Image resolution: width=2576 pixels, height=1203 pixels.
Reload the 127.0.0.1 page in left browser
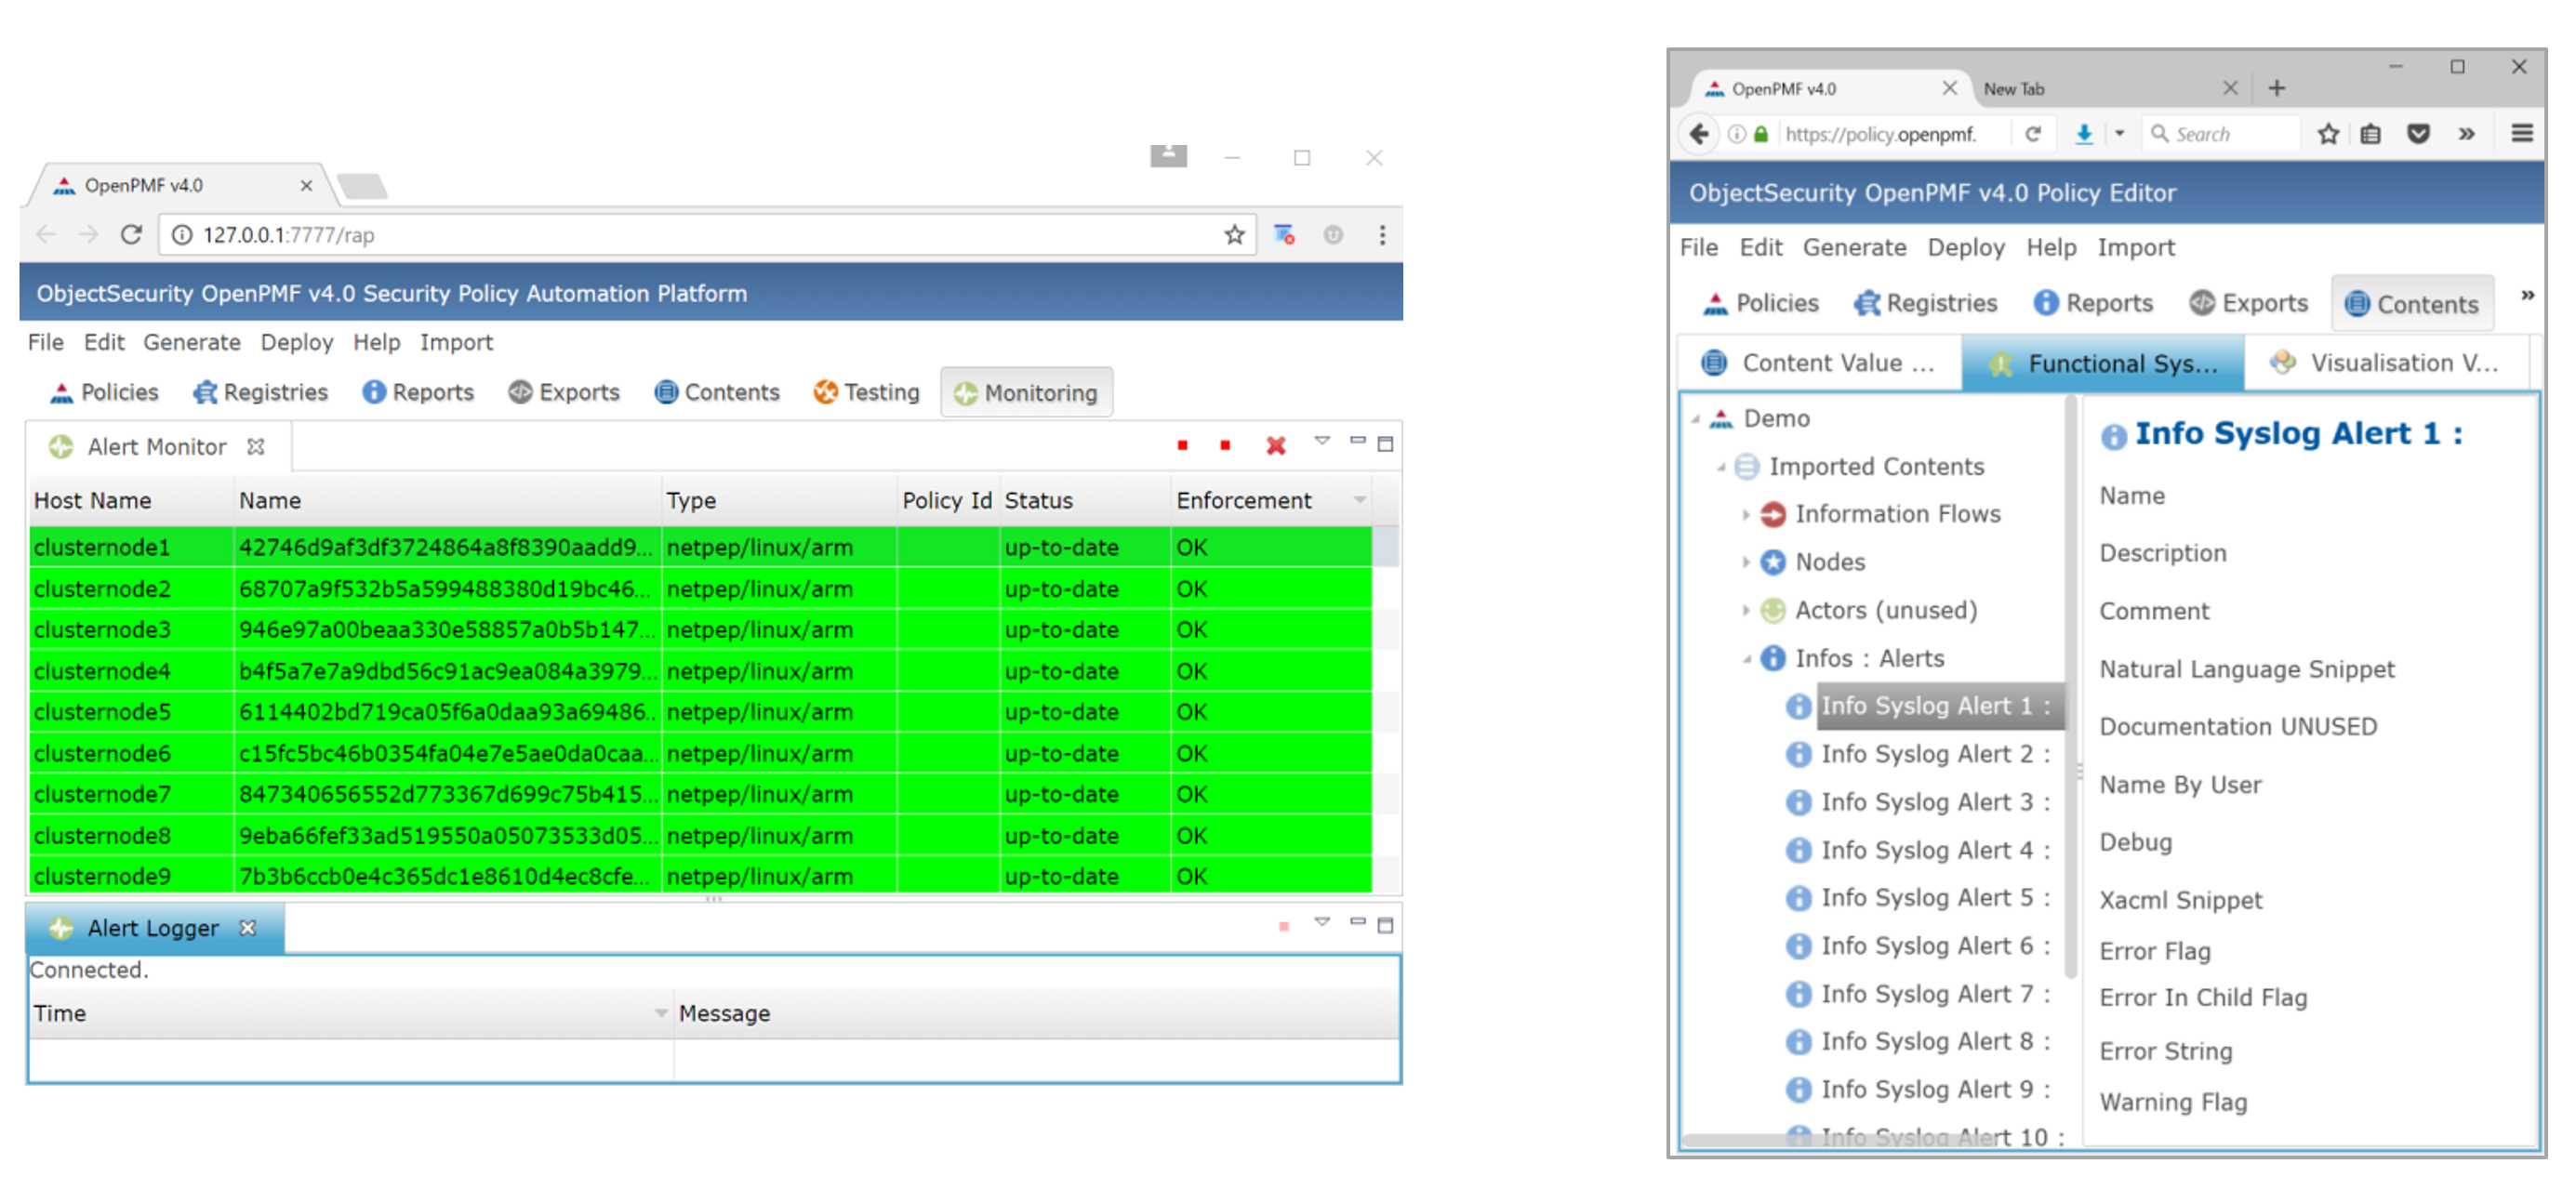131,235
